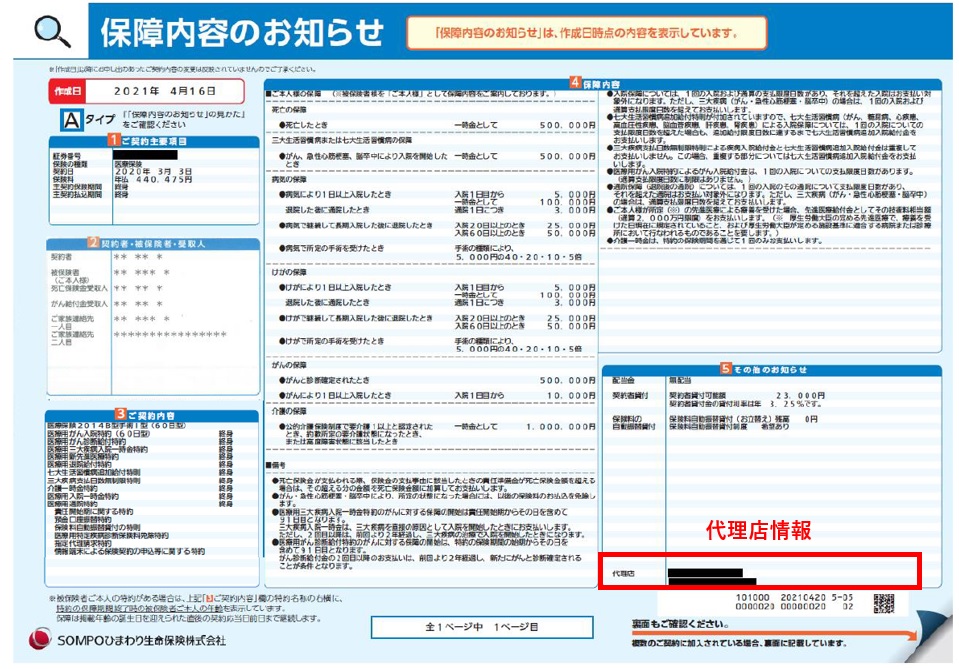The height and width of the screenshot is (669, 959).
Task: Click the '●病気で所定の手術を受けたとき' line
Action: (331, 248)
